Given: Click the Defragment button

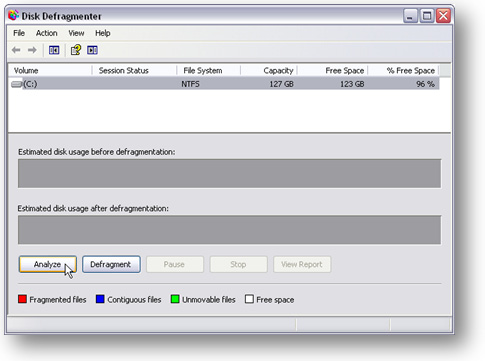Looking at the screenshot, I should point(111,264).
